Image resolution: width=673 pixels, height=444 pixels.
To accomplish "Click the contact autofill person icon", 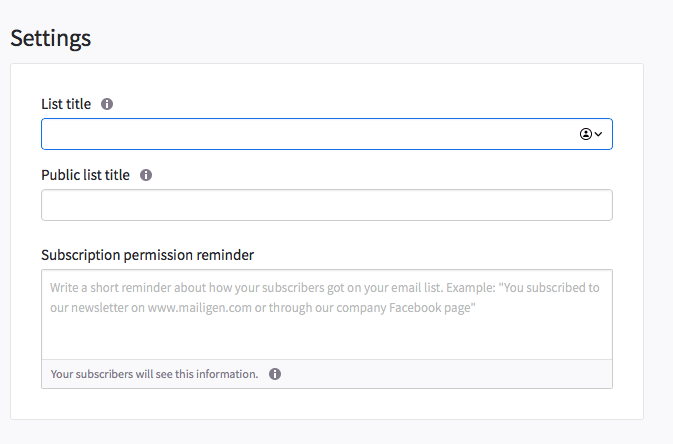I will pos(585,134).
